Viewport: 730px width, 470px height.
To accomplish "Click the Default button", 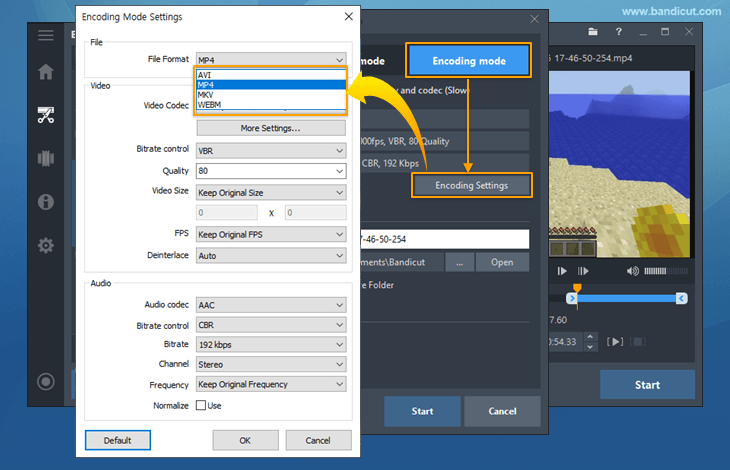I will [118, 440].
